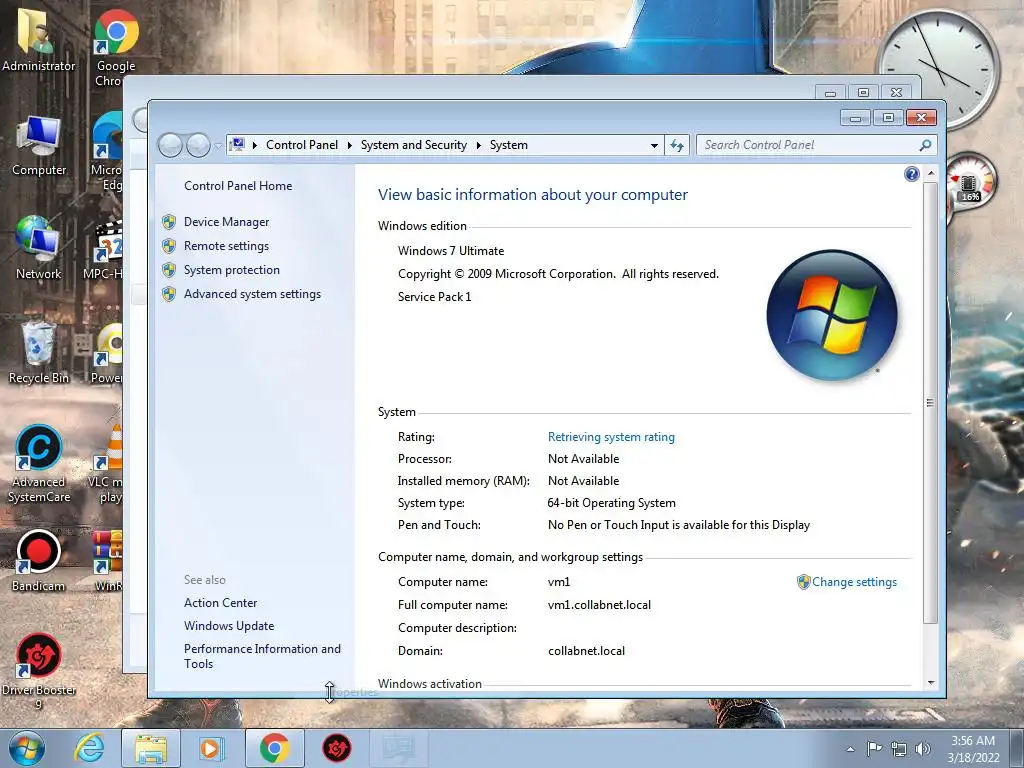The height and width of the screenshot is (768, 1024).
Task: Click the search magnifier icon
Action: (x=925, y=145)
